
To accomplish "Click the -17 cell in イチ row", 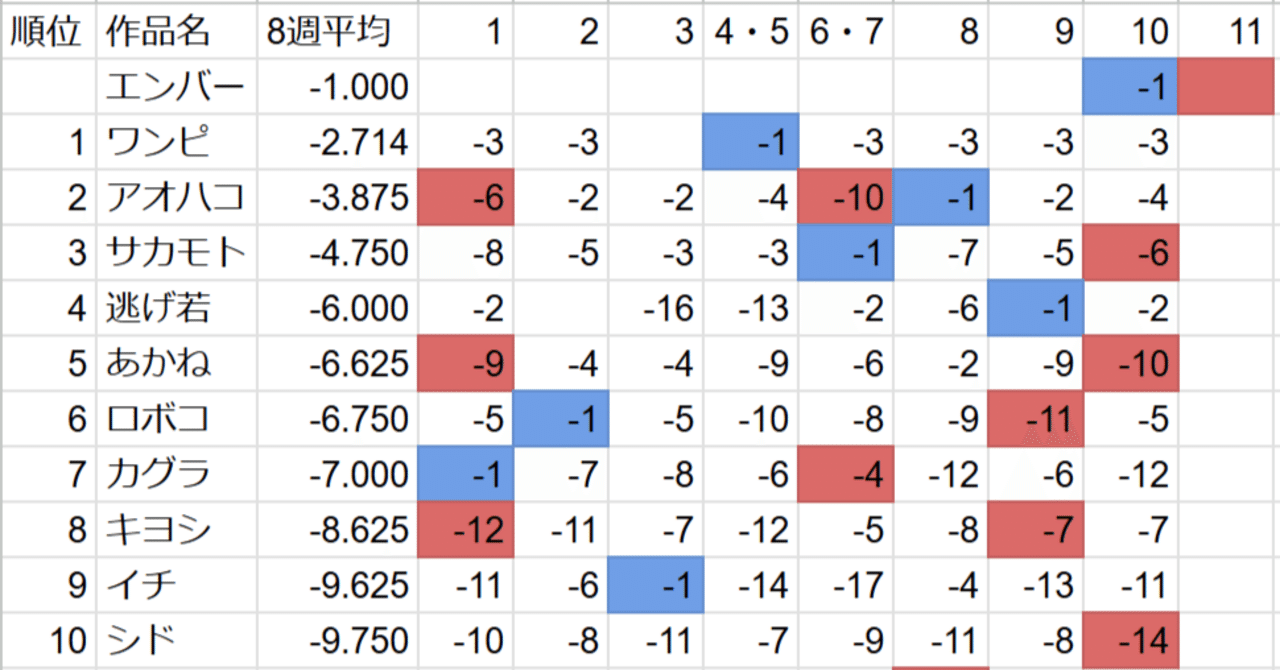I will (846, 584).
